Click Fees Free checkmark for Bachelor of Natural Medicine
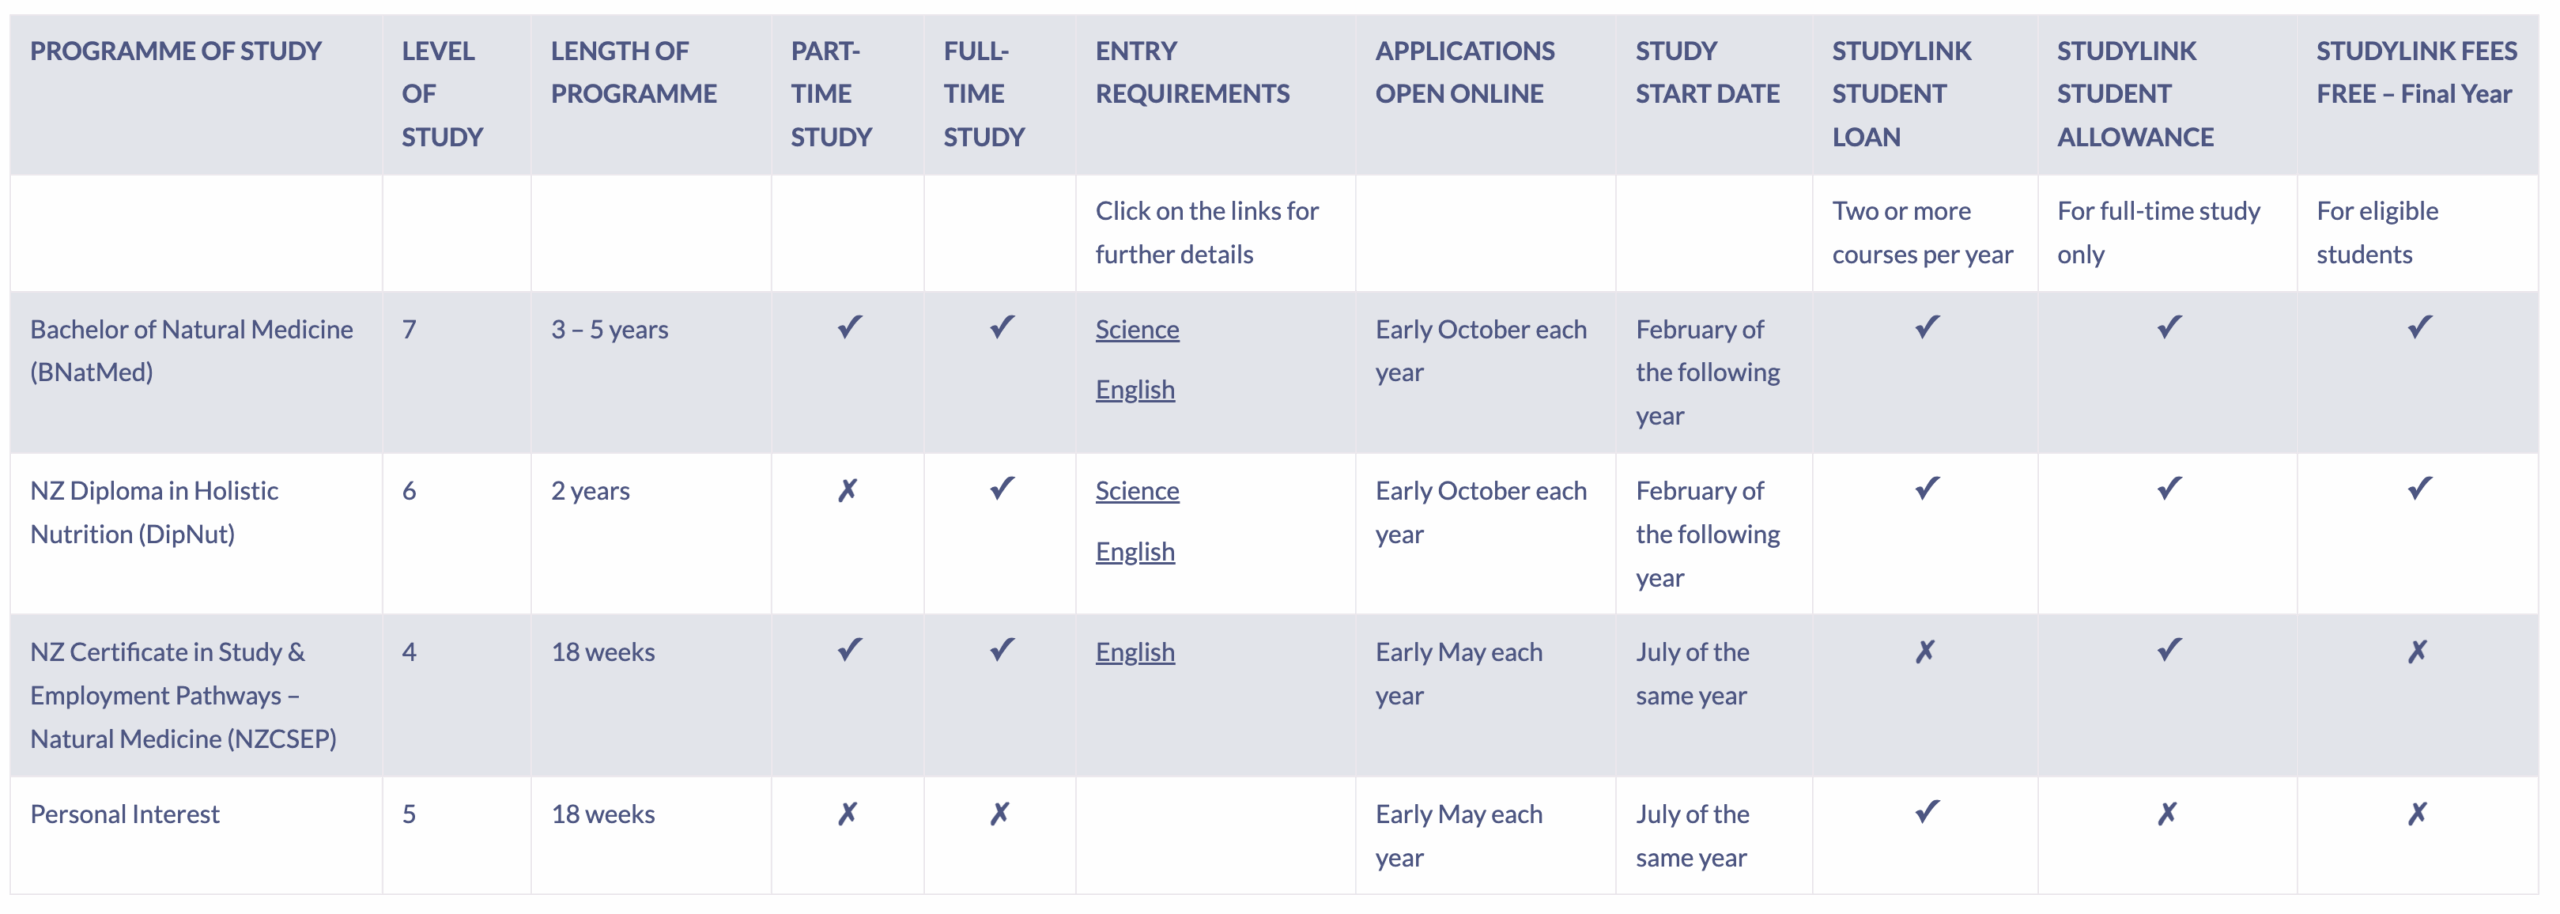 (2419, 327)
